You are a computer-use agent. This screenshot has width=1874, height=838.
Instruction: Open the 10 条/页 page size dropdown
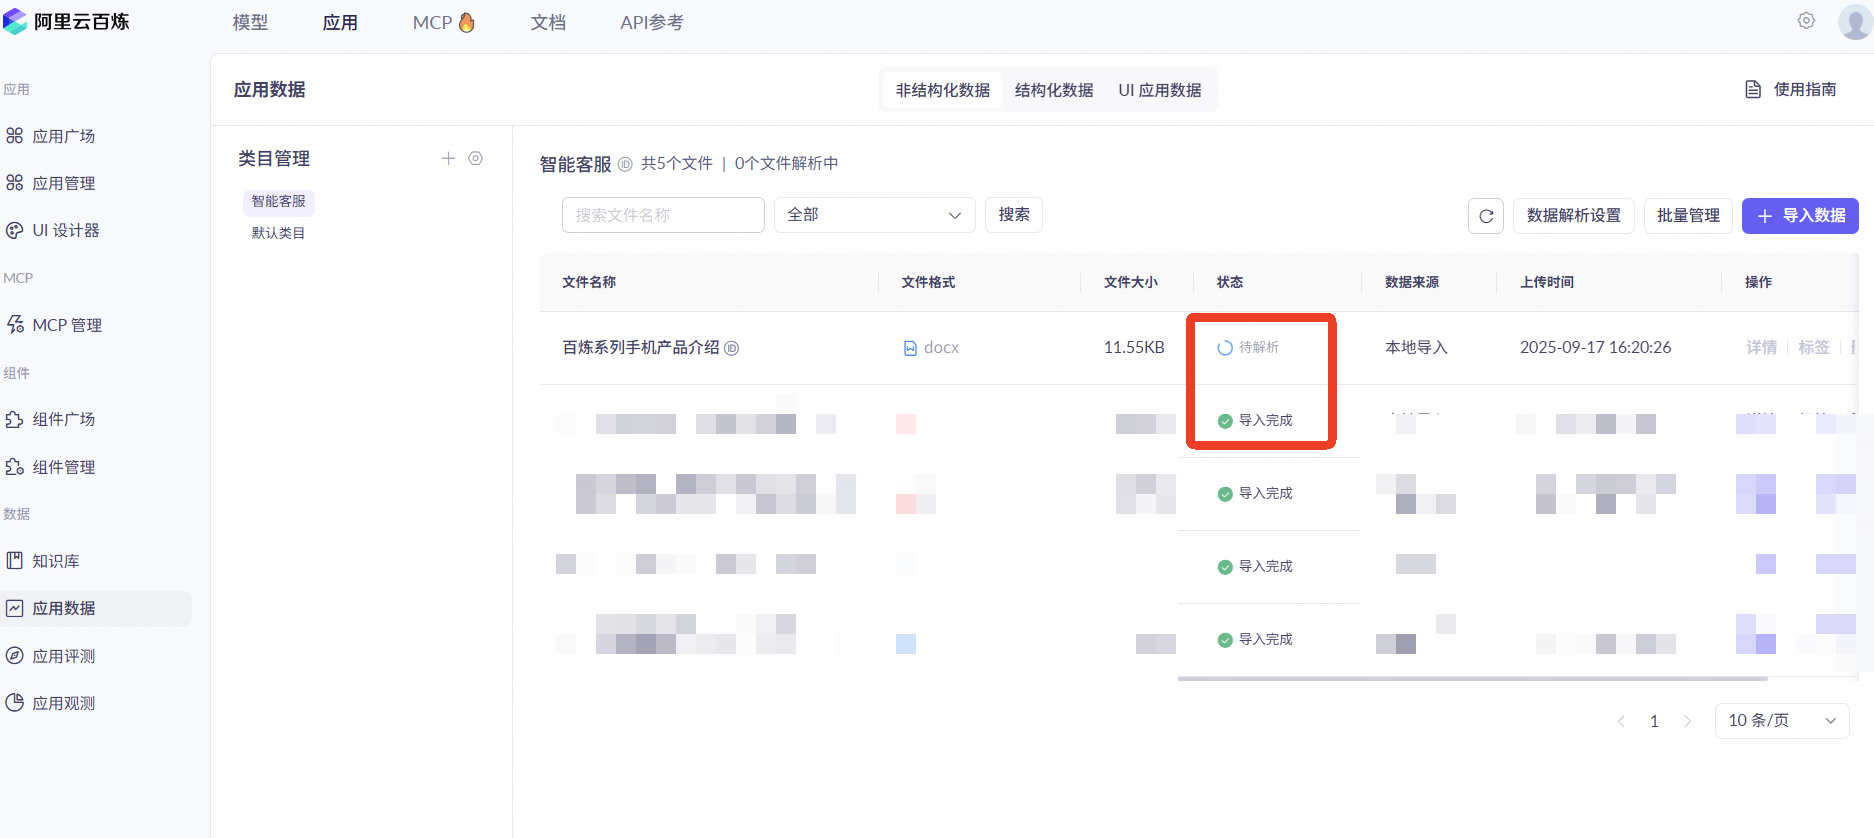[x=1782, y=721]
